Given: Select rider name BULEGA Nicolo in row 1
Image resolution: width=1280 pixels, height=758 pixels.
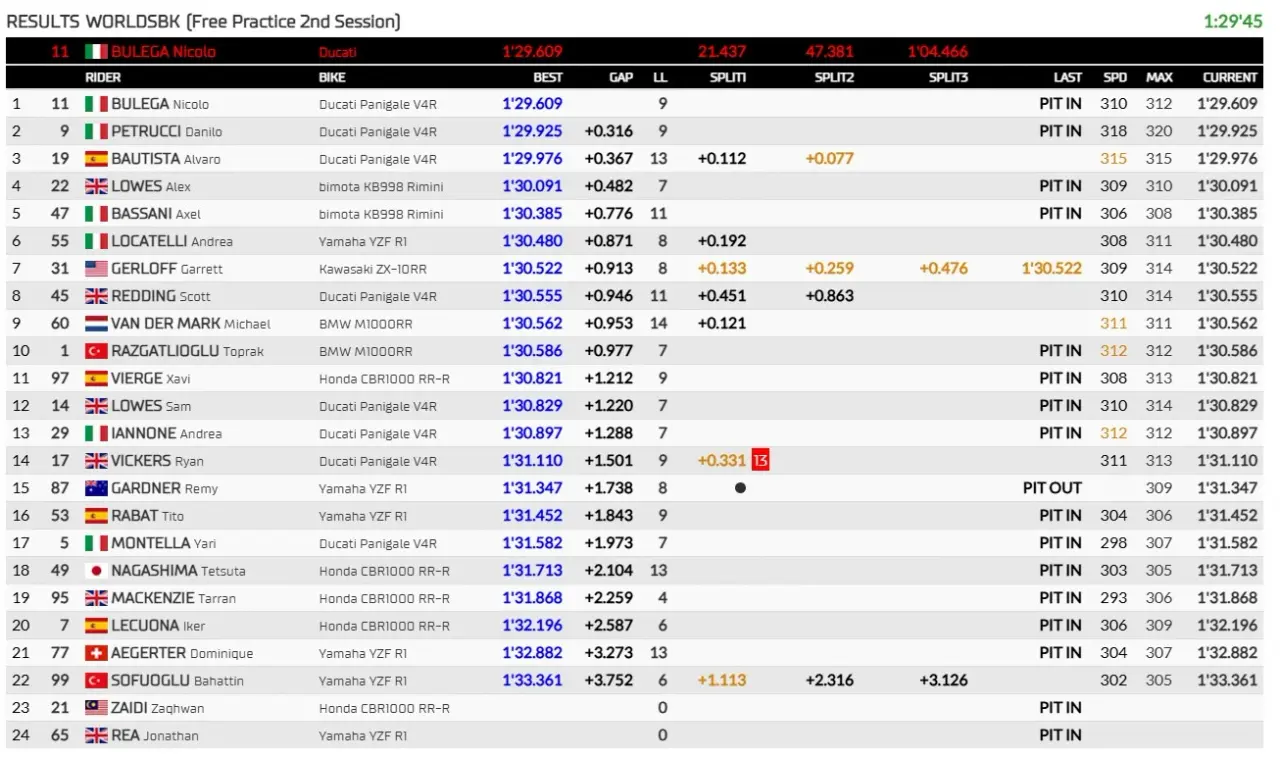Looking at the screenshot, I should 160,104.
